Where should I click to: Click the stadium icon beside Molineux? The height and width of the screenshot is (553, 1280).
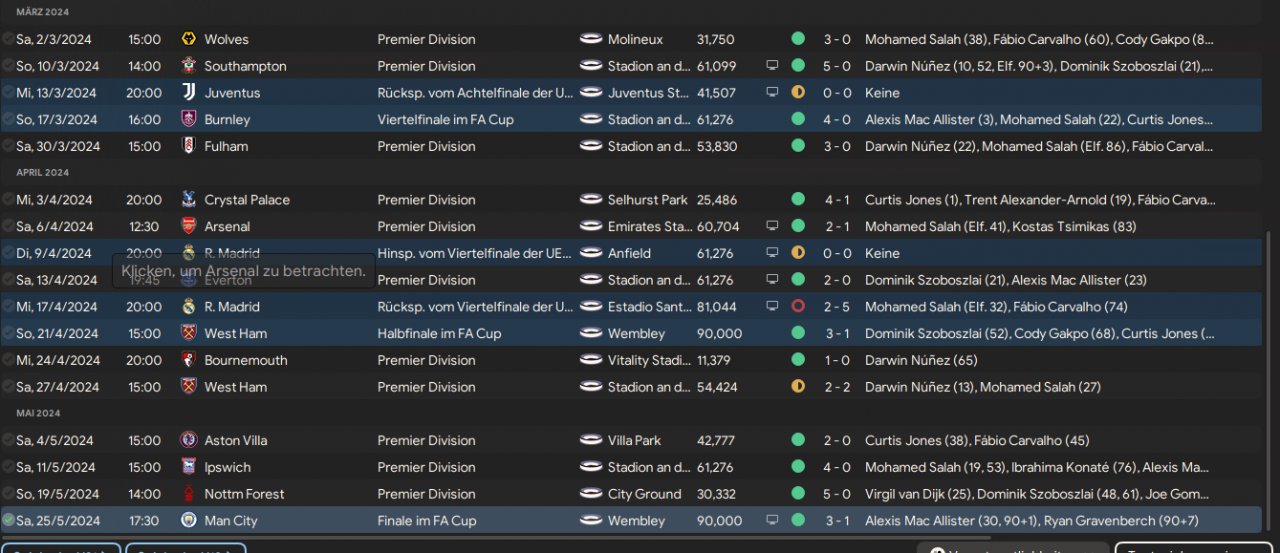pos(591,40)
